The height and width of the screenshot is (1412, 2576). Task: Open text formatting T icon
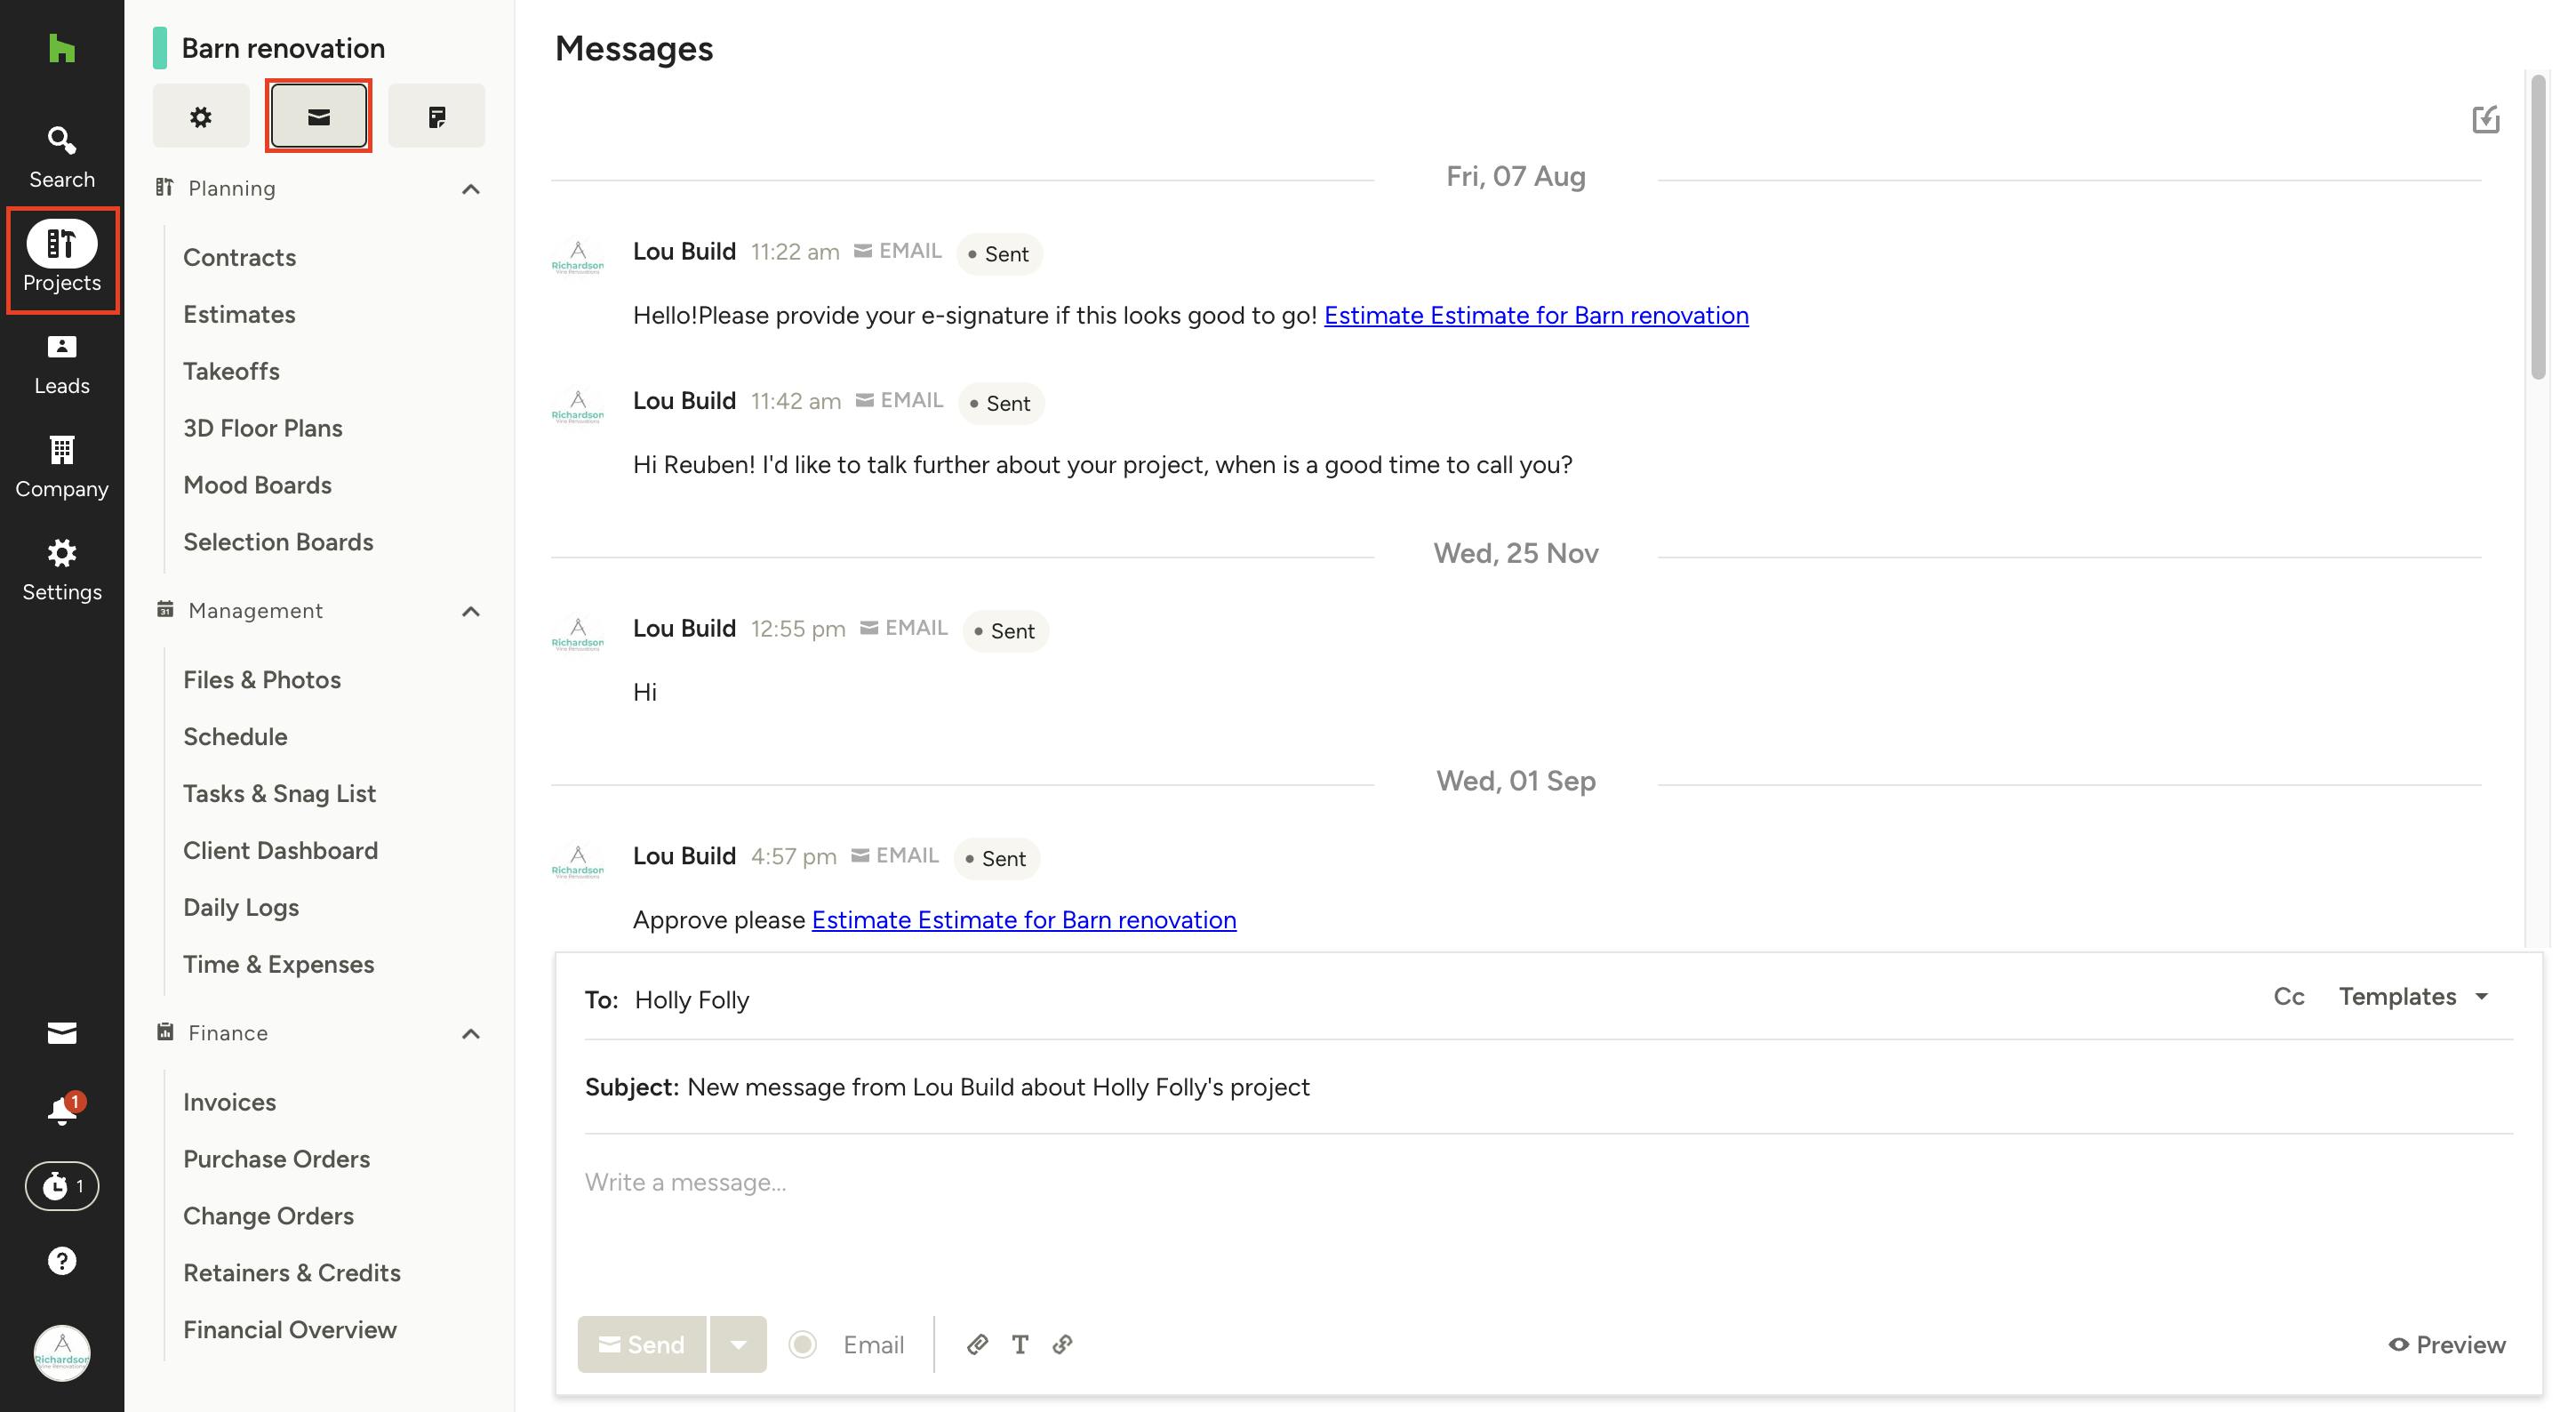pos(1020,1344)
